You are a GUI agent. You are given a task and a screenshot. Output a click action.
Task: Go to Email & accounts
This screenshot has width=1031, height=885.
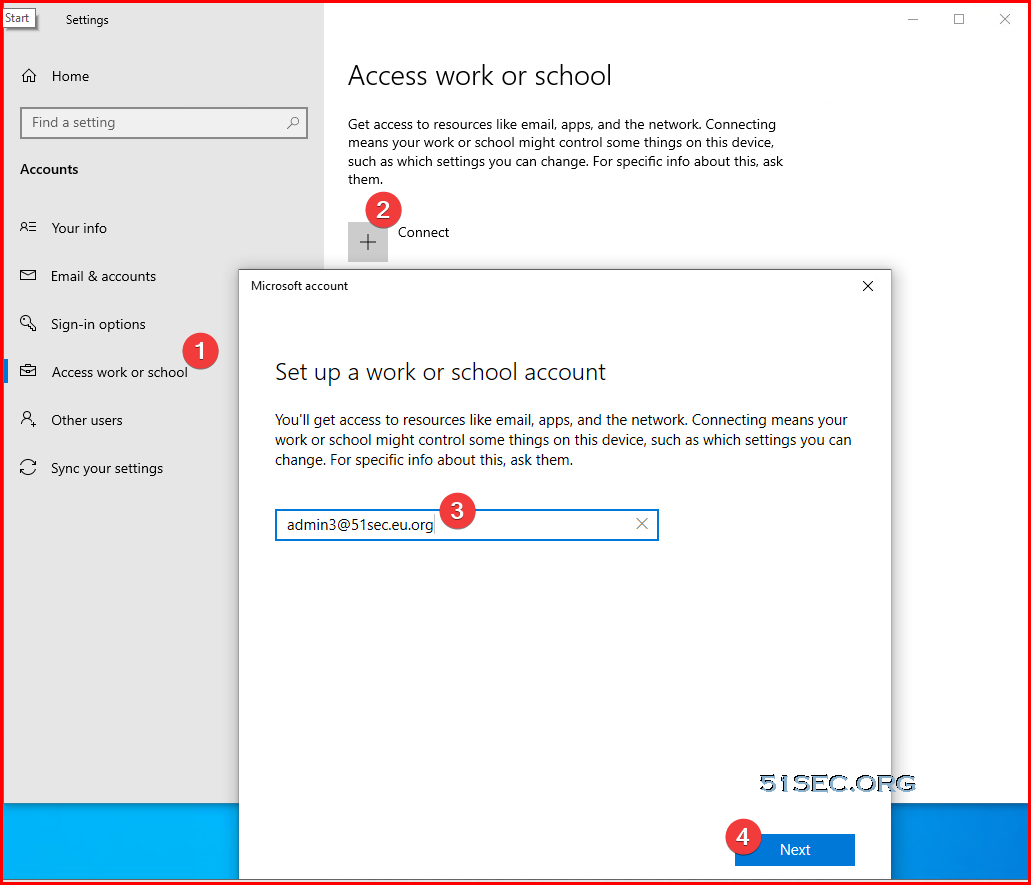point(103,276)
